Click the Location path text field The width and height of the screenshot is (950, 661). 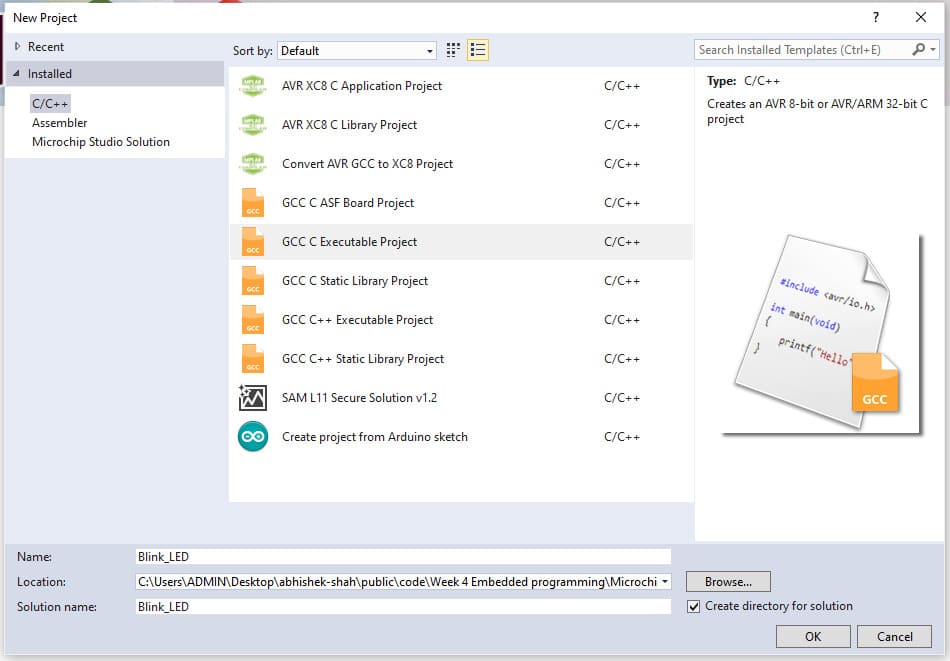(397, 582)
